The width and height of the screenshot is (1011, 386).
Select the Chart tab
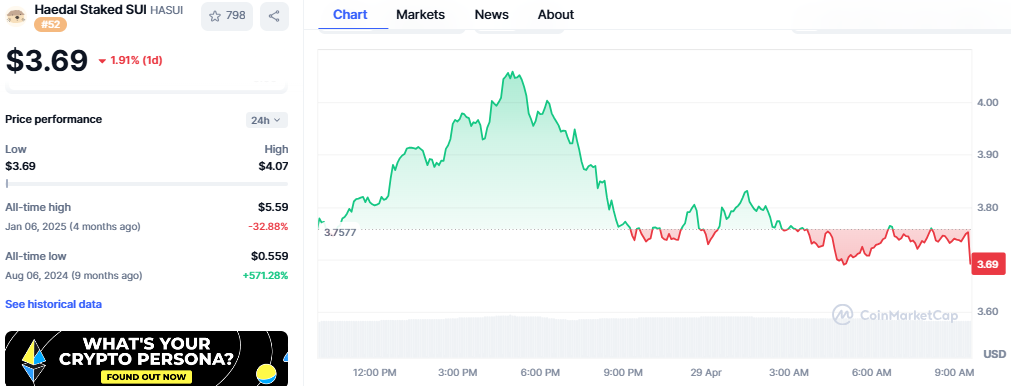tap(351, 14)
